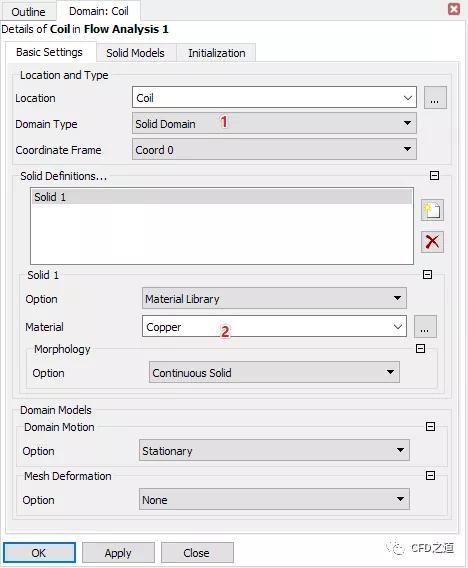Open the Morphology Continuous Solid dropdown
This screenshot has height=568, width=468.
pyautogui.click(x=274, y=372)
